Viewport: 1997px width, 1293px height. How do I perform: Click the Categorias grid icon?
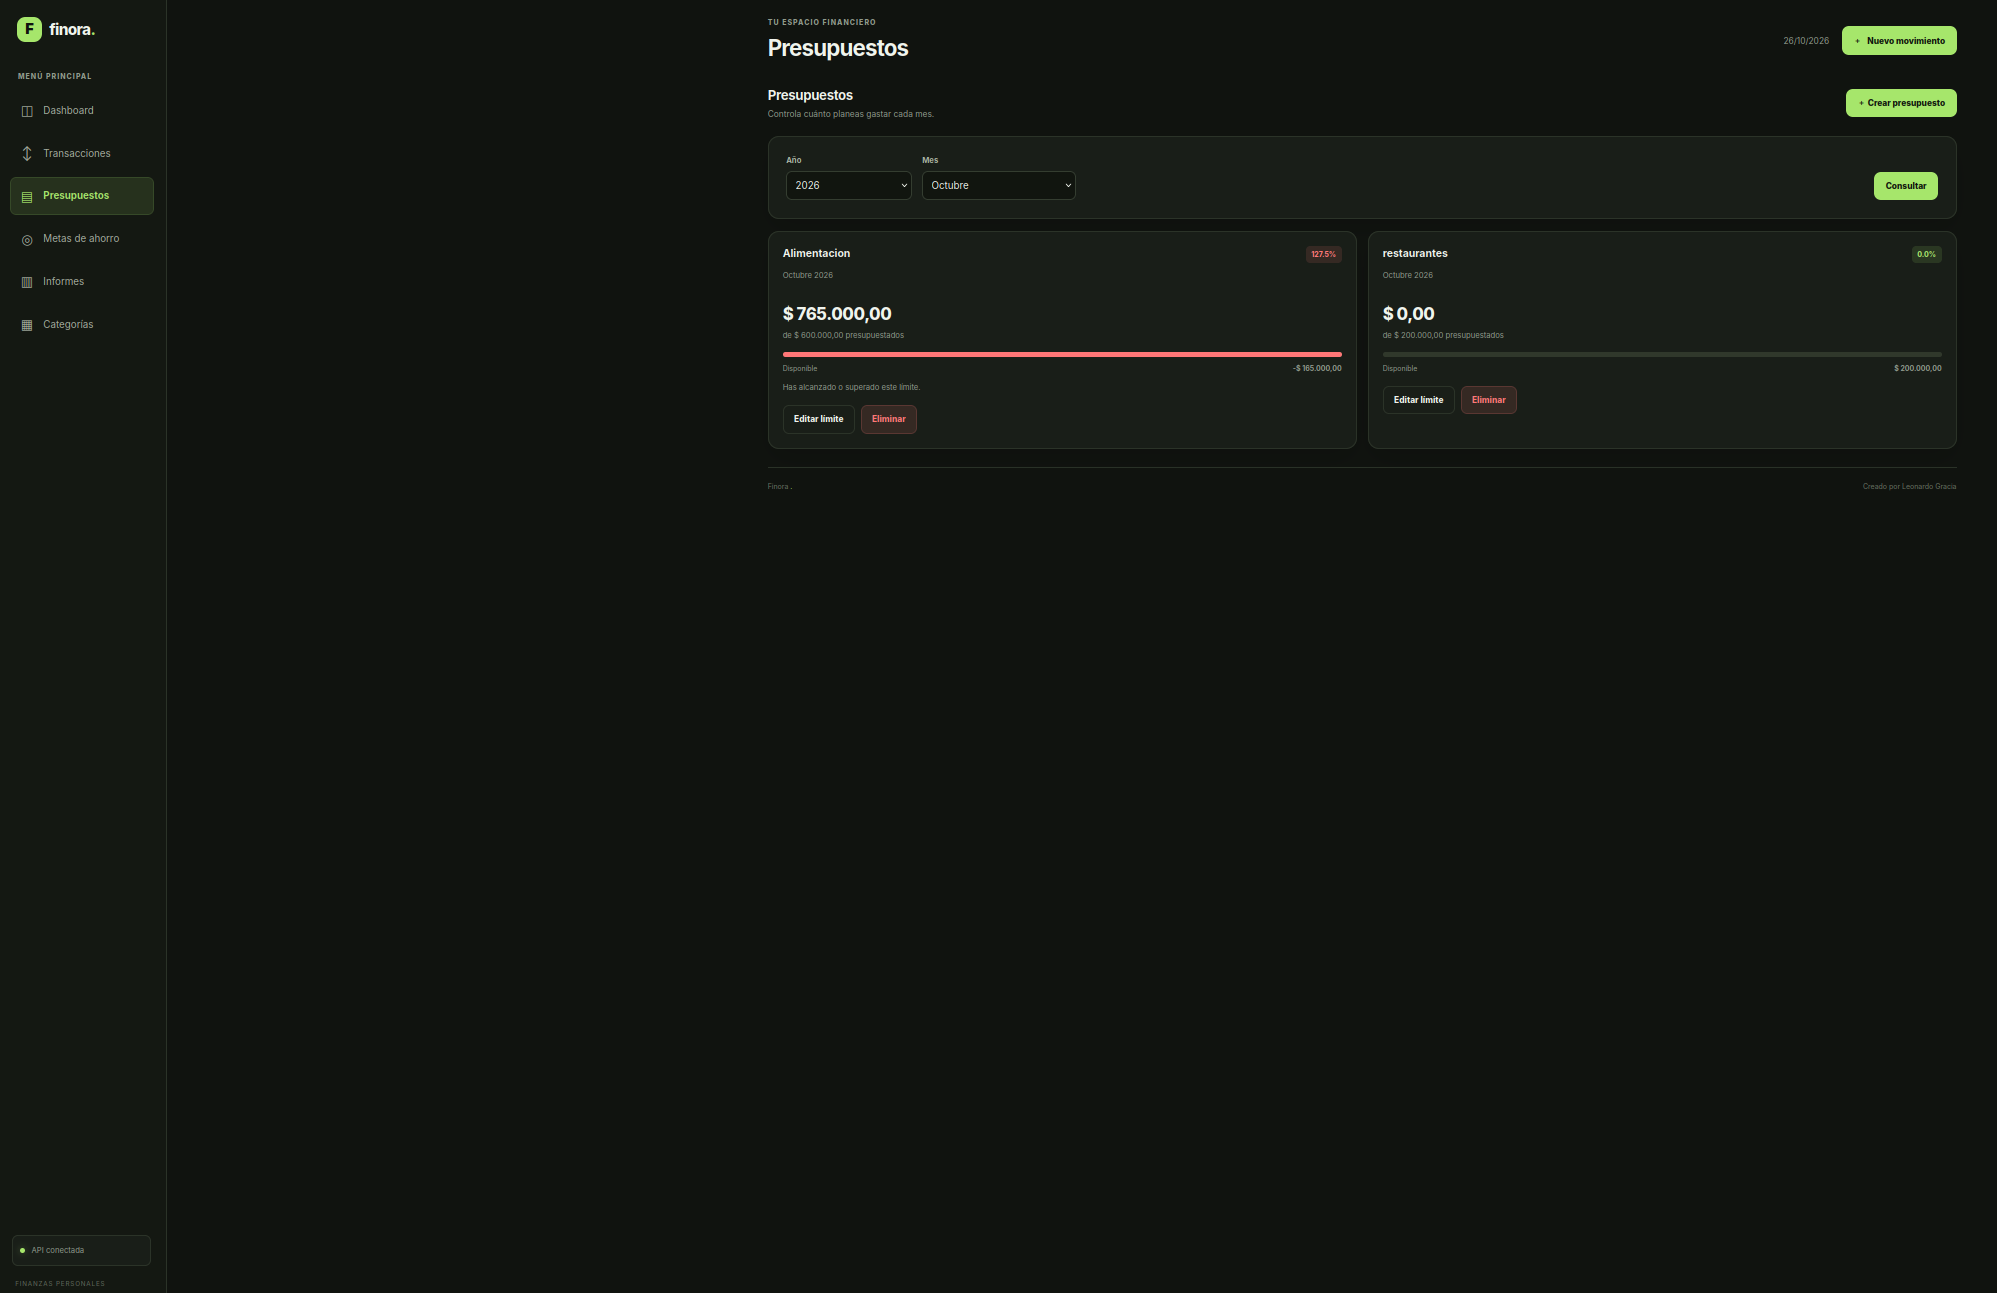click(x=27, y=325)
